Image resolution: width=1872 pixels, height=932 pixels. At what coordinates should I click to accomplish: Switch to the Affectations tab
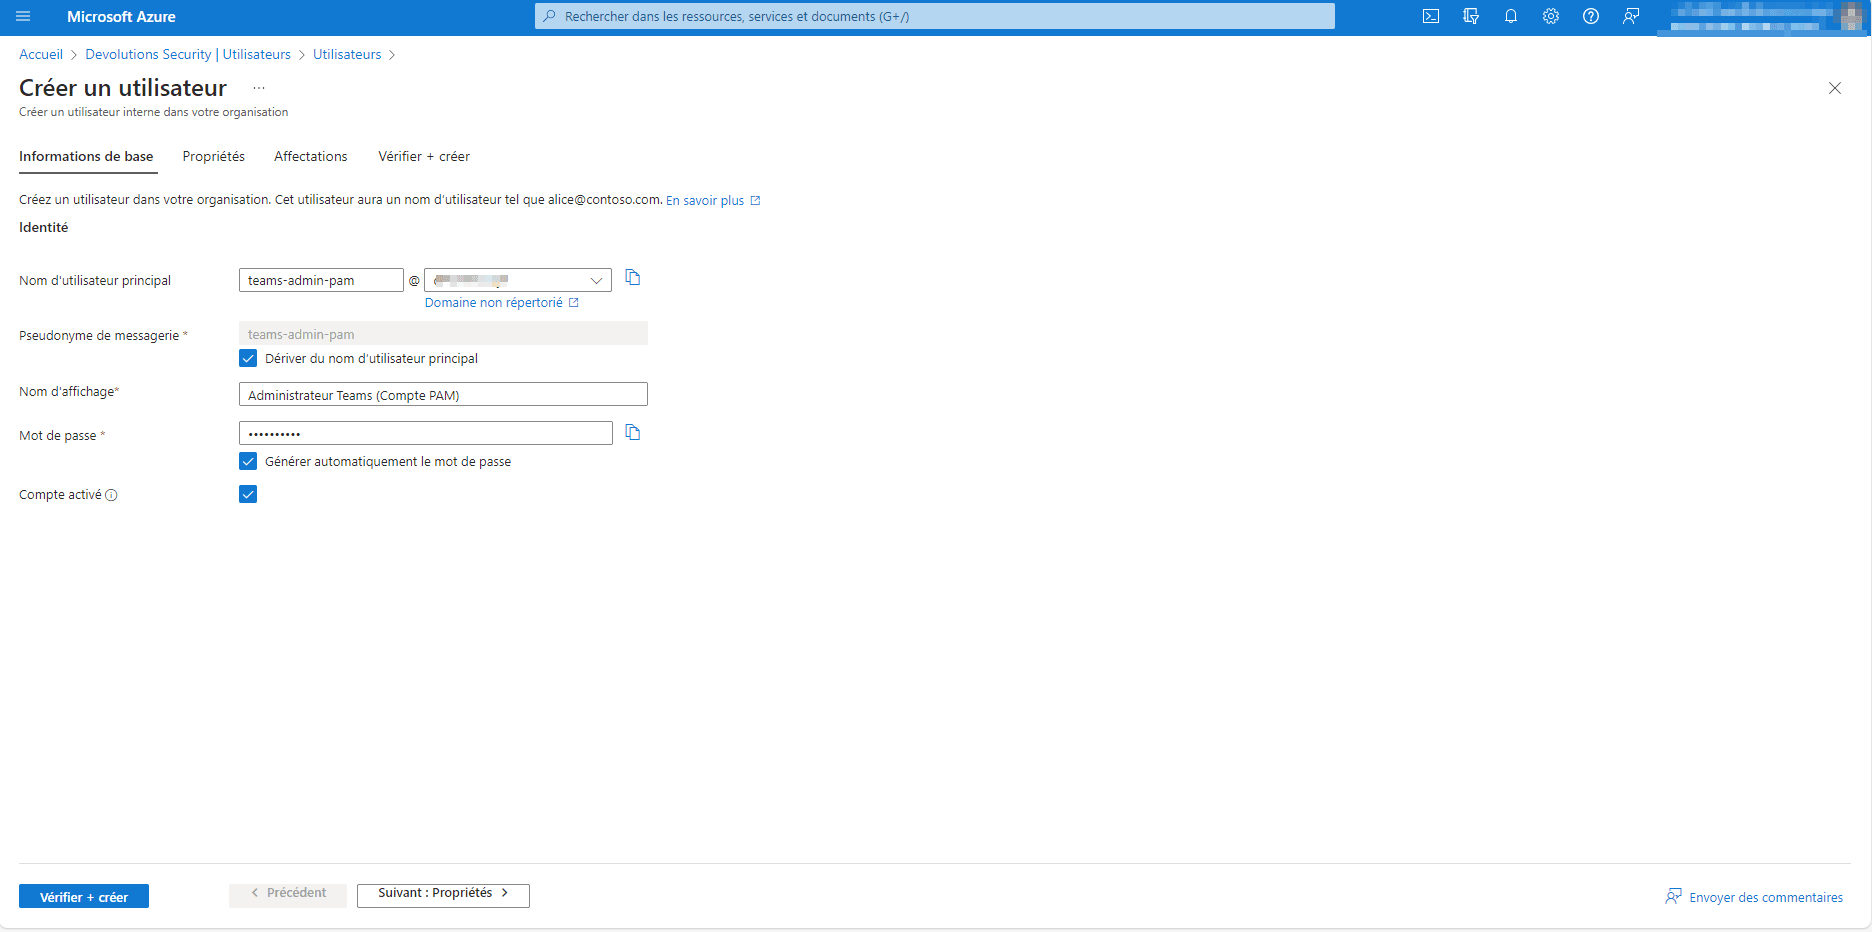coord(310,157)
